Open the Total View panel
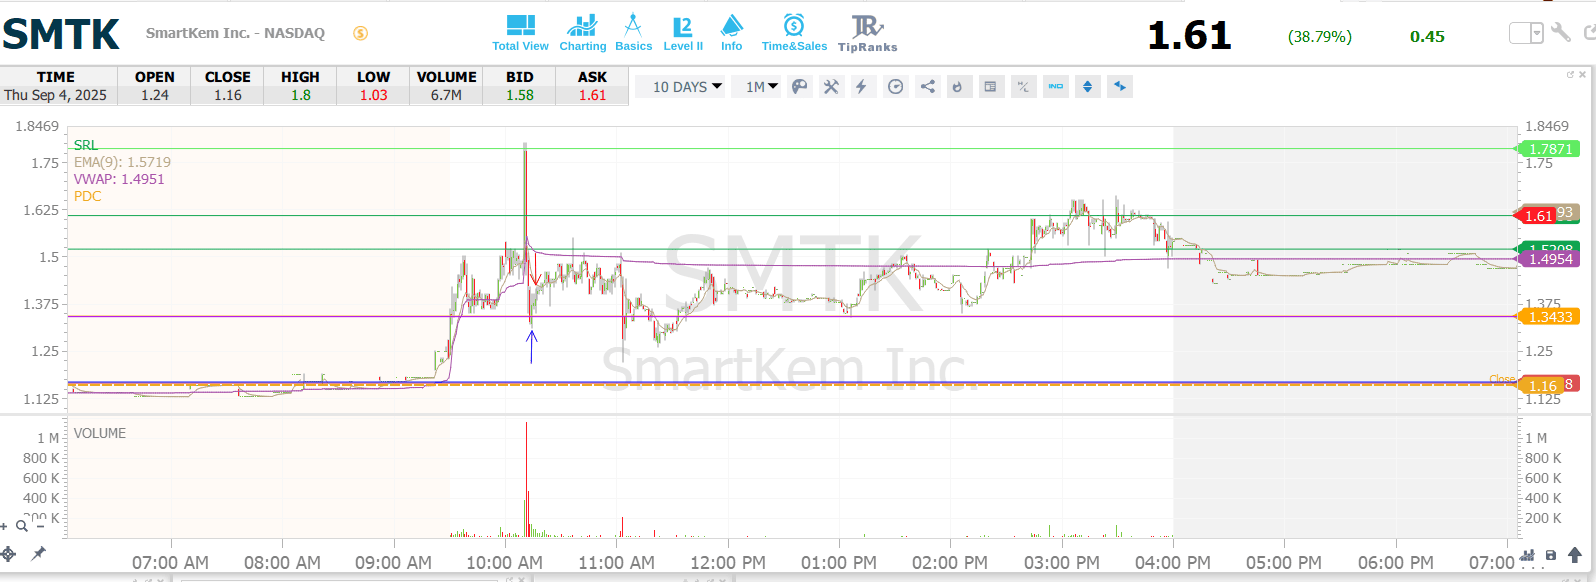1596x582 pixels. click(x=520, y=33)
